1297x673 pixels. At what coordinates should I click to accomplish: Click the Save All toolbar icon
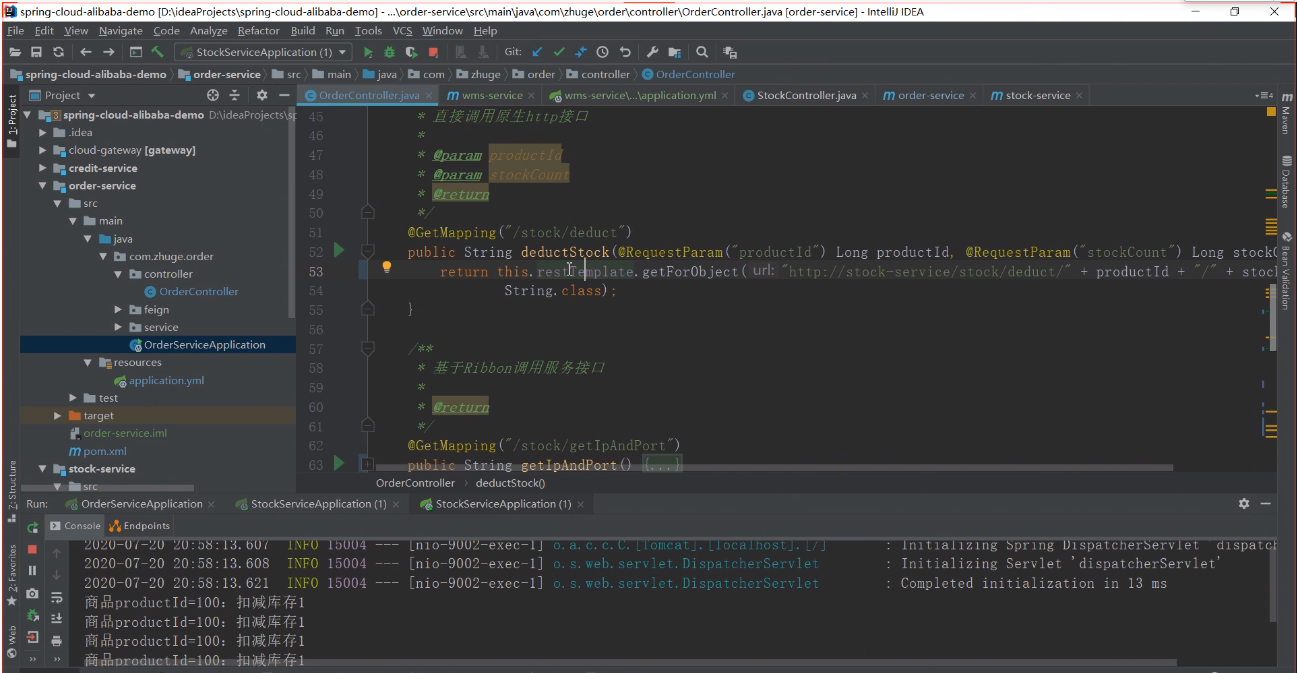click(37, 52)
